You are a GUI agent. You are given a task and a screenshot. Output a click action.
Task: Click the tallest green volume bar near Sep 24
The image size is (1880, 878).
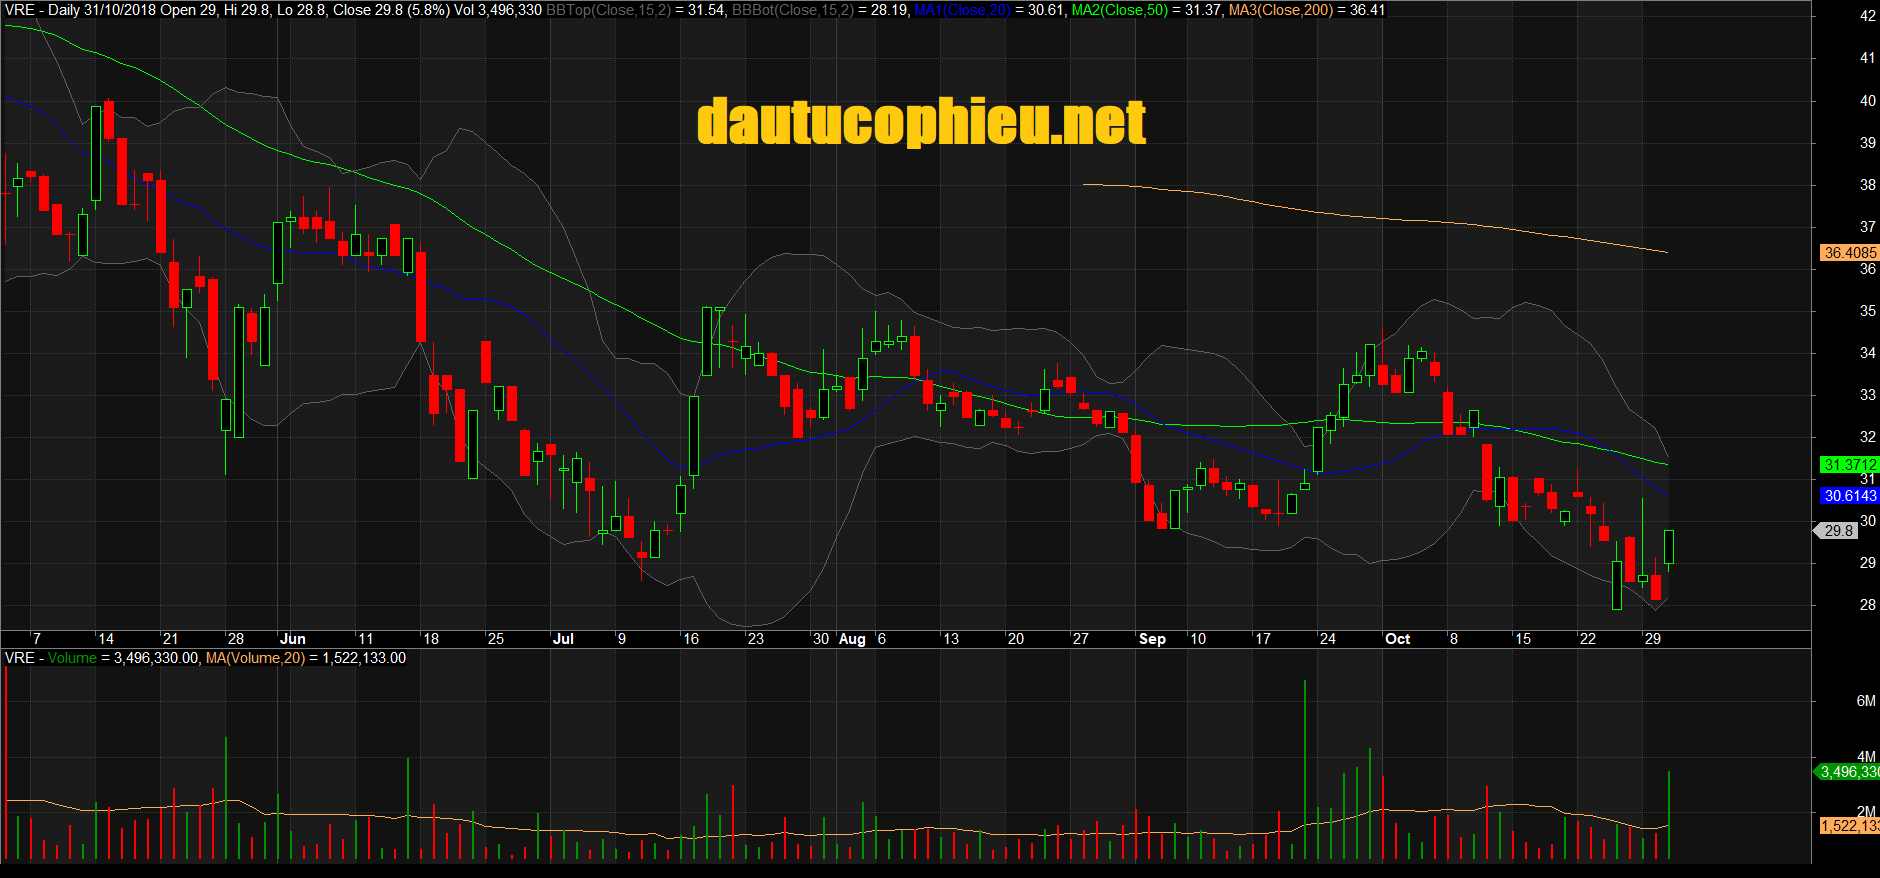[x=1304, y=770]
